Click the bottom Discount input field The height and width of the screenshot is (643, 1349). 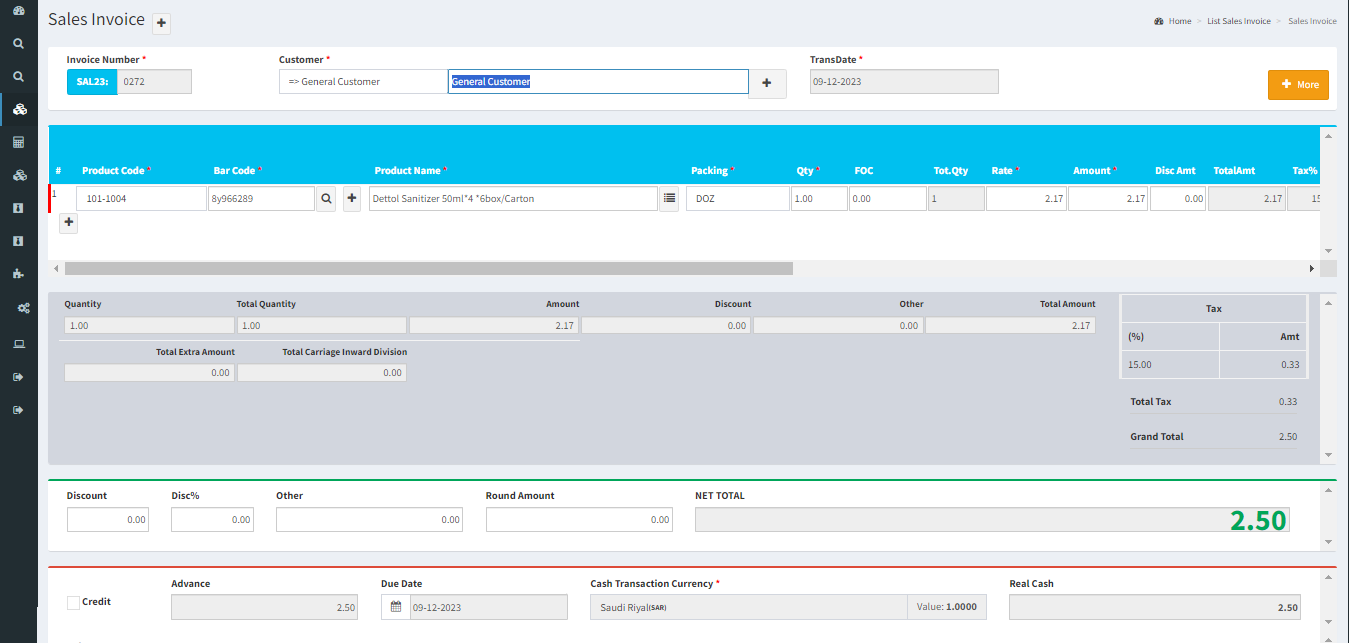(x=108, y=519)
